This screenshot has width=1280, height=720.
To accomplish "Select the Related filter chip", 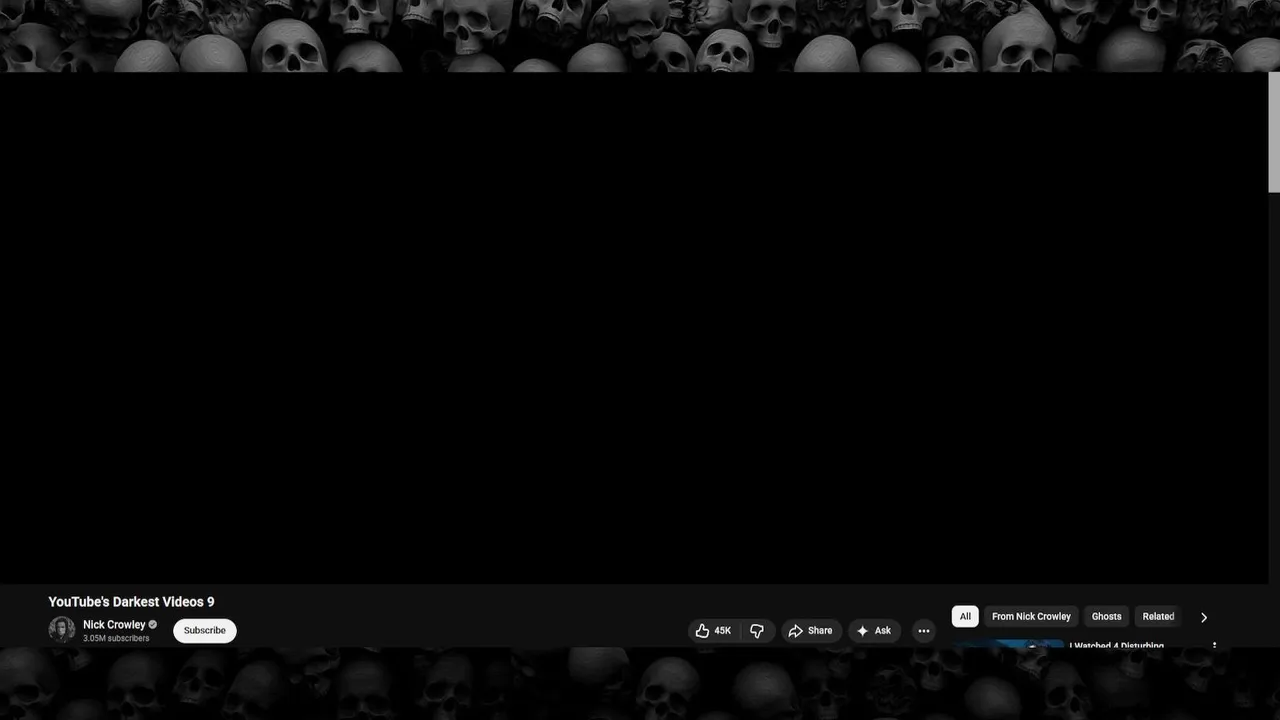I will pyautogui.click(x=1158, y=617).
